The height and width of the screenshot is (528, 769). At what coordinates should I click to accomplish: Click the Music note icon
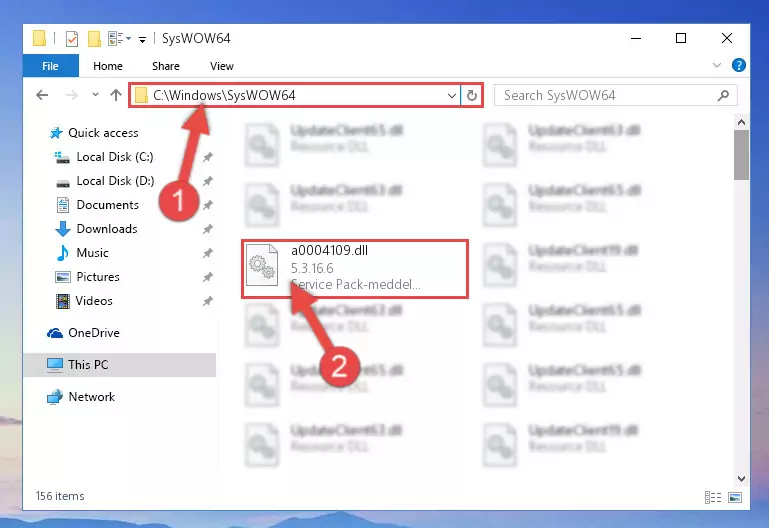click(63, 253)
